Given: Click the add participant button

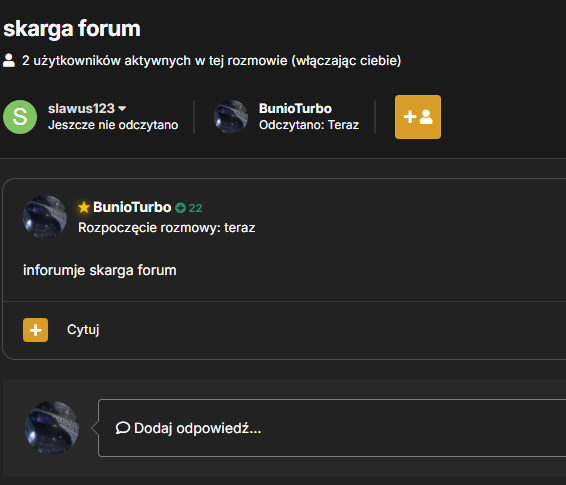Looking at the screenshot, I should pyautogui.click(x=418, y=117).
